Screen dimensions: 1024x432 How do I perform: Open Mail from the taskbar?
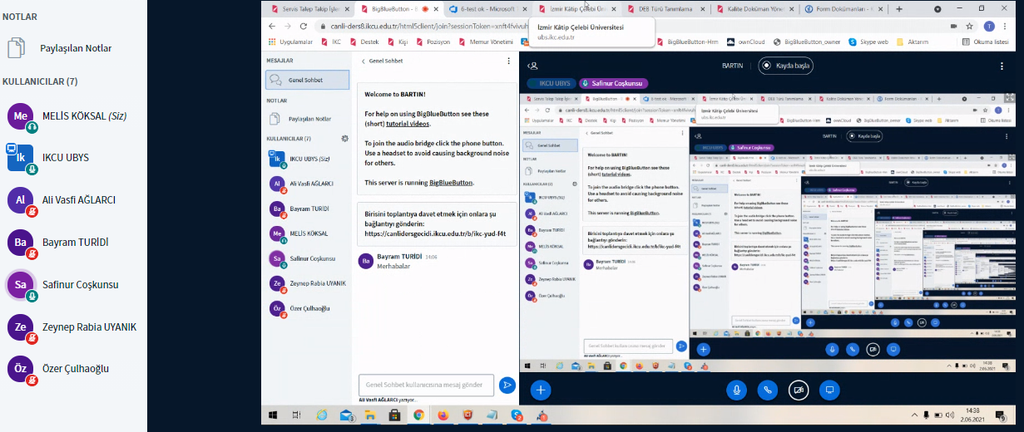[346, 414]
